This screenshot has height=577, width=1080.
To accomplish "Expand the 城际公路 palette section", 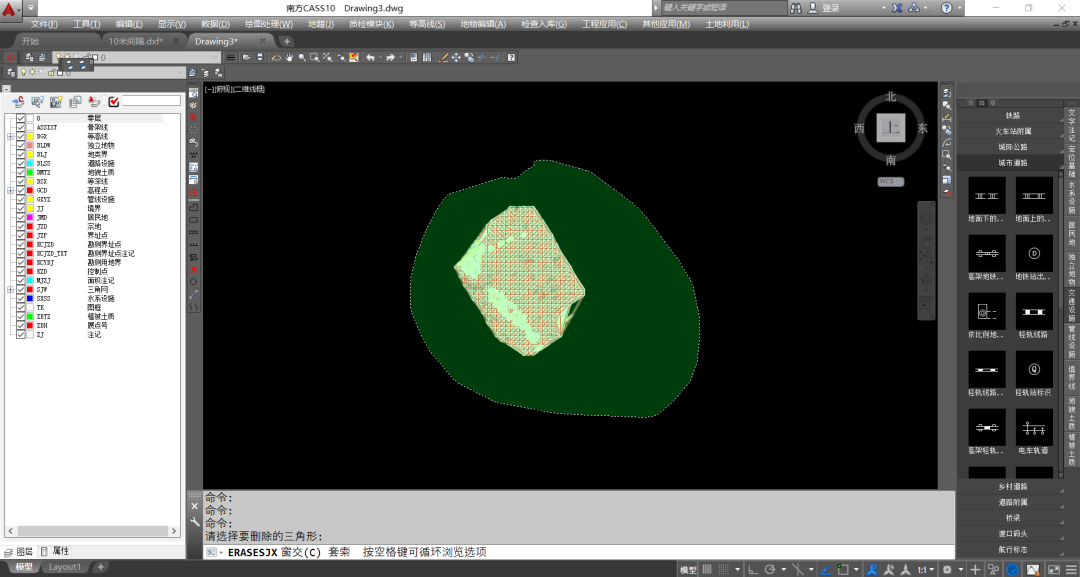I will [x=1012, y=147].
